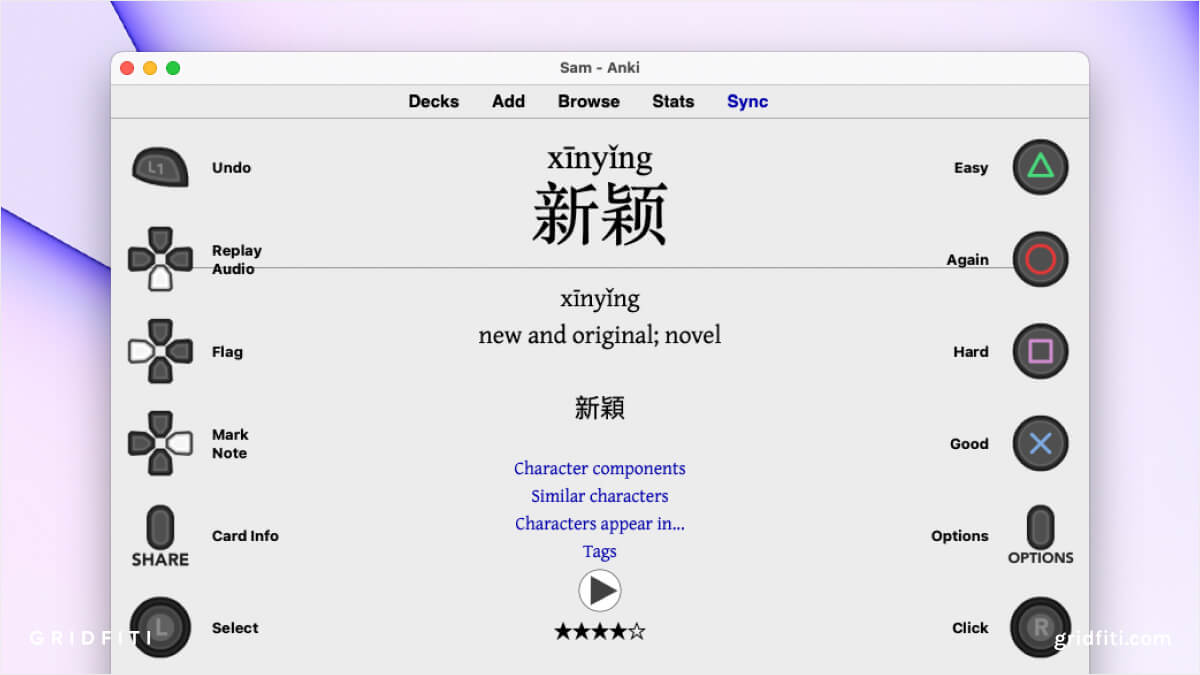Click the D-pad icon beside Flag
The image size is (1200, 675).
click(160, 351)
